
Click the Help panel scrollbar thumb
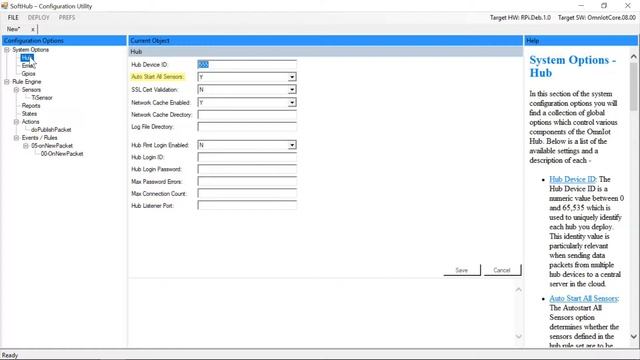(633, 86)
